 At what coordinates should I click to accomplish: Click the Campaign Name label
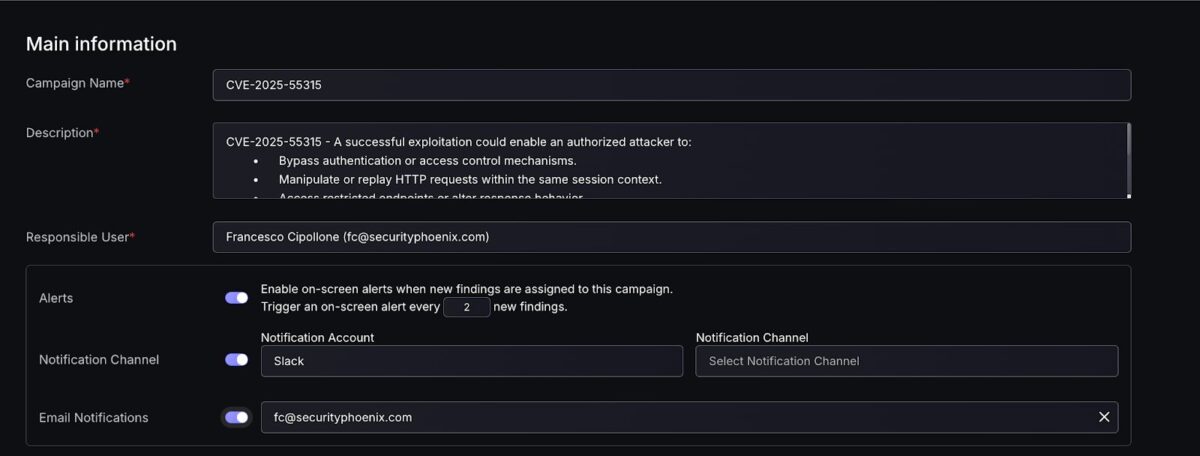76,84
